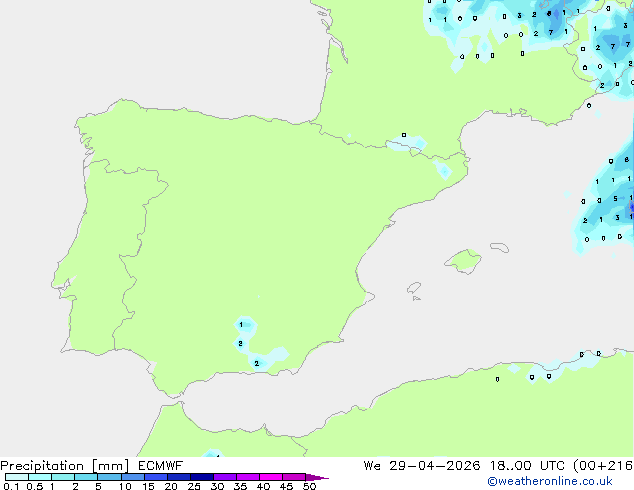Viewport: 634px width, 490px height.
Task: Pick the 1–2 mm legend swatch
Action: point(63,477)
